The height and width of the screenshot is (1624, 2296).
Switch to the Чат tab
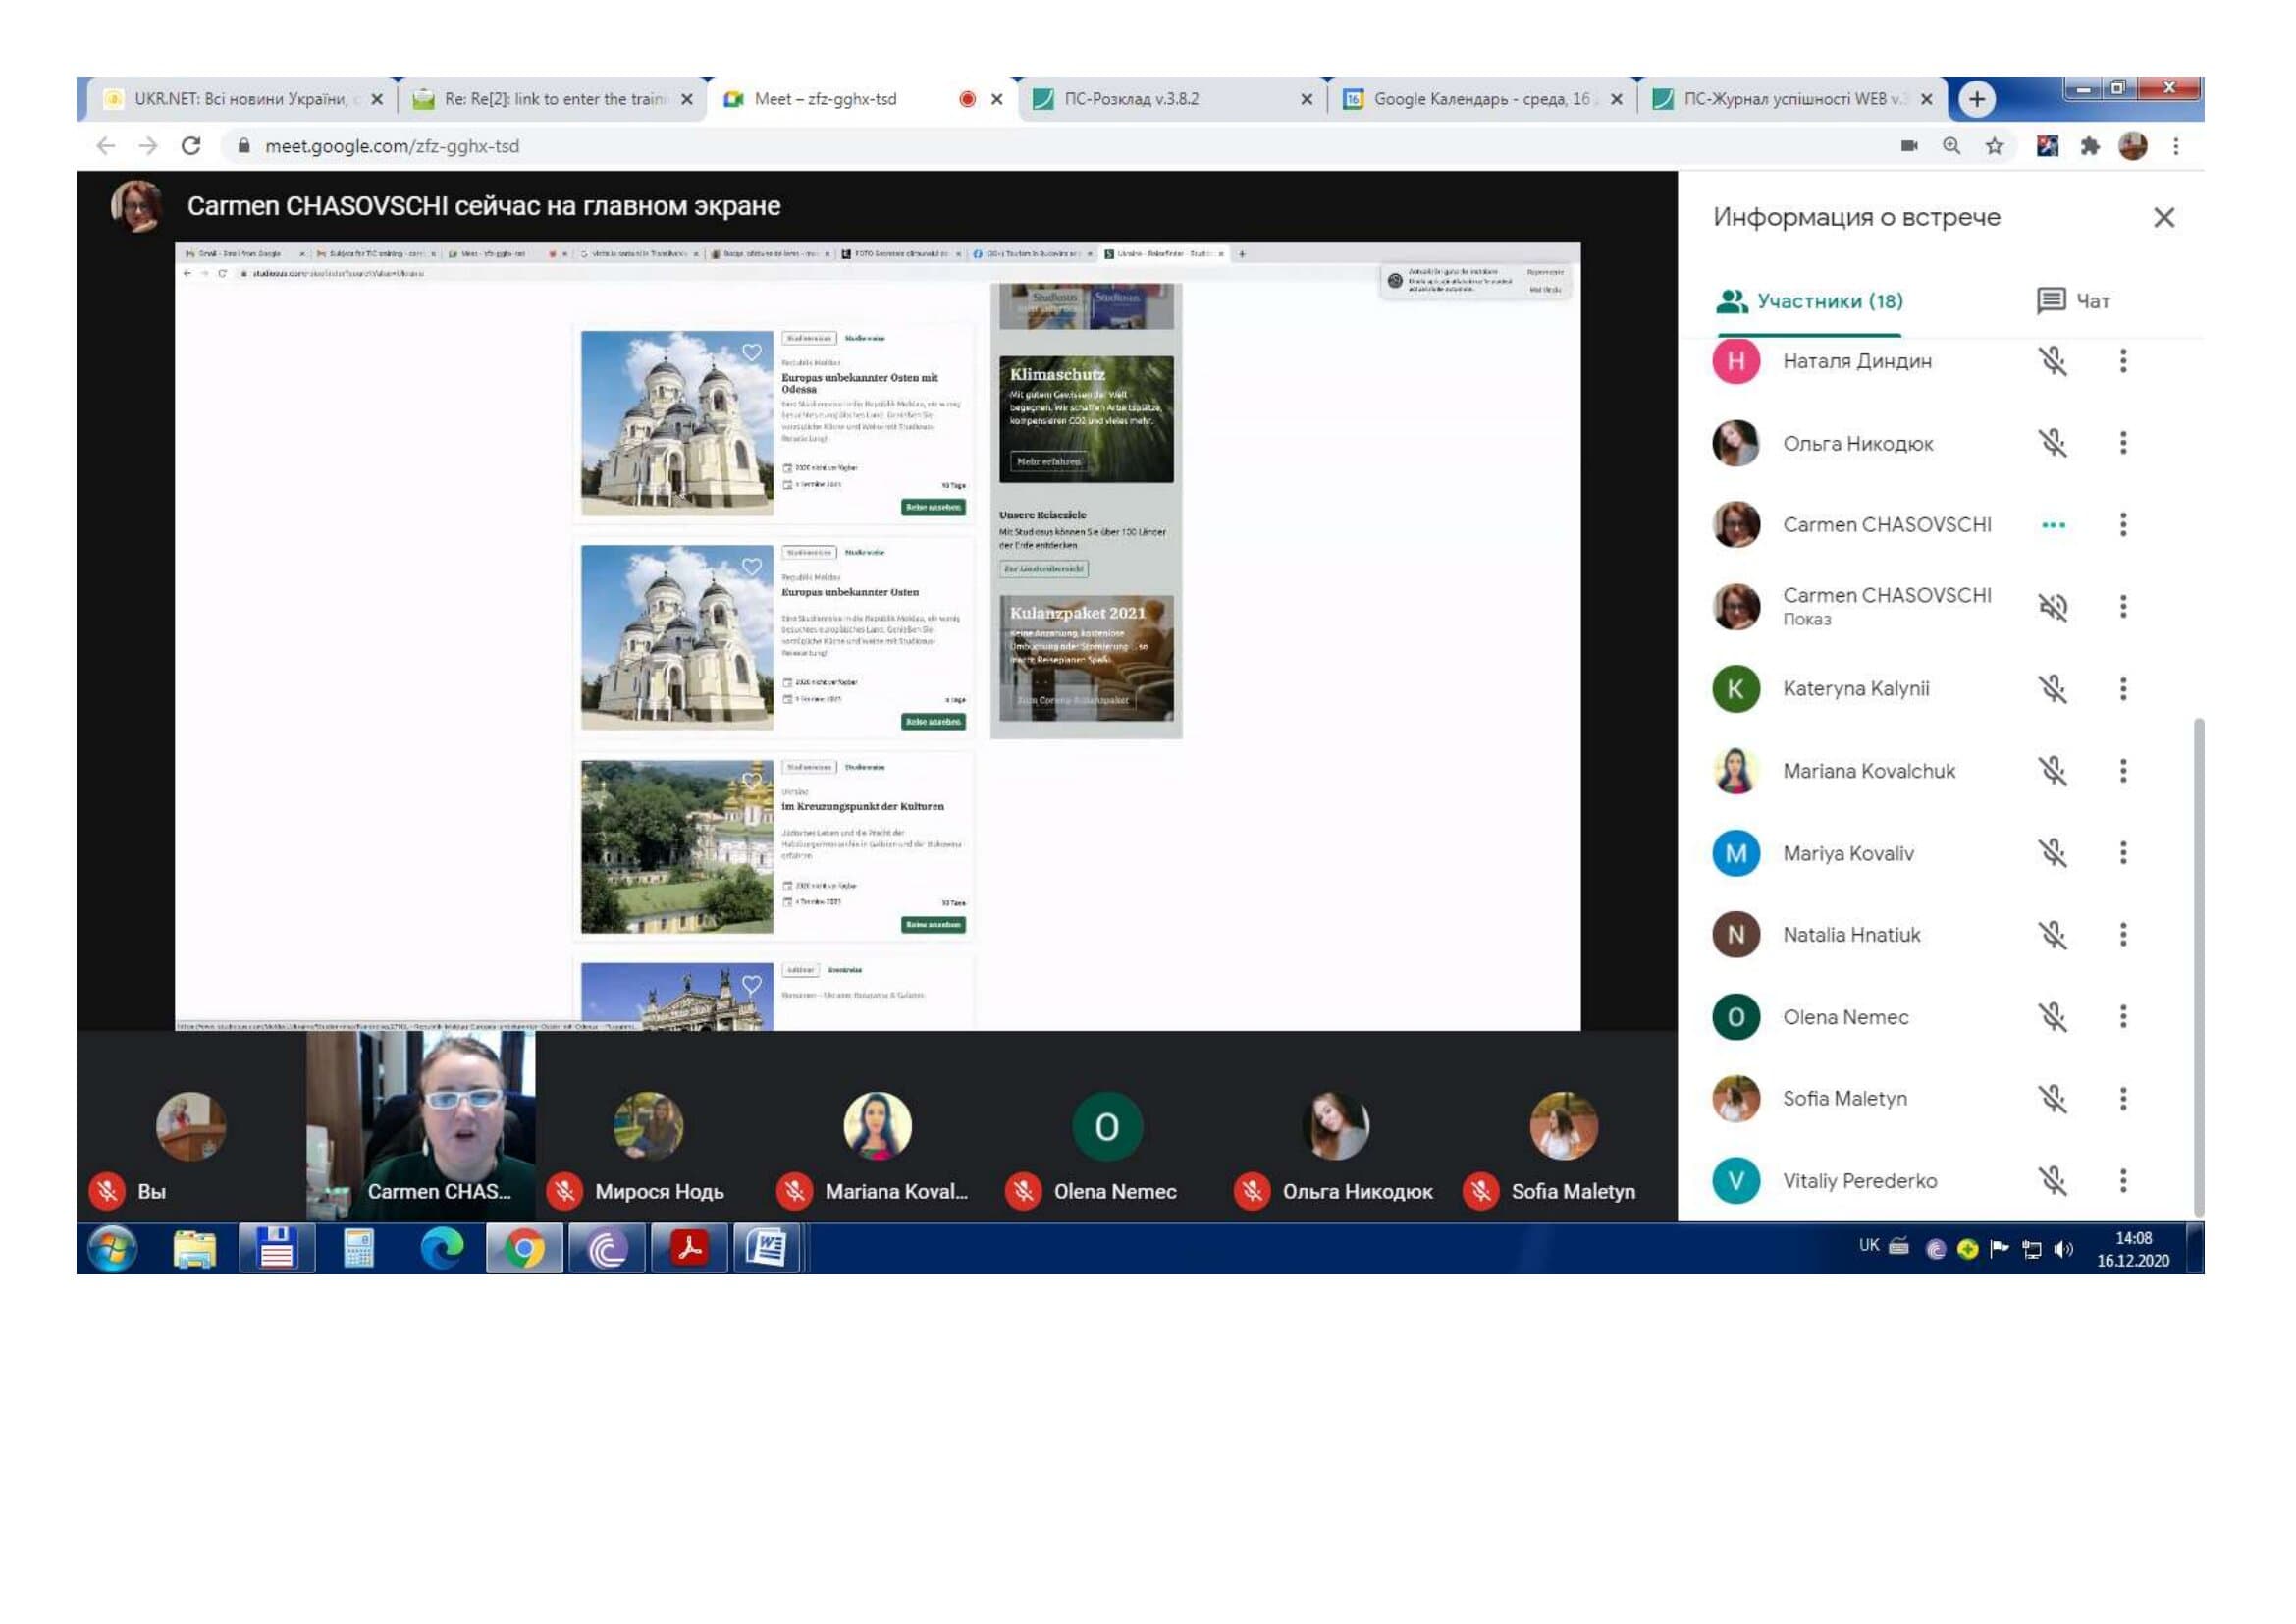tap(2074, 301)
